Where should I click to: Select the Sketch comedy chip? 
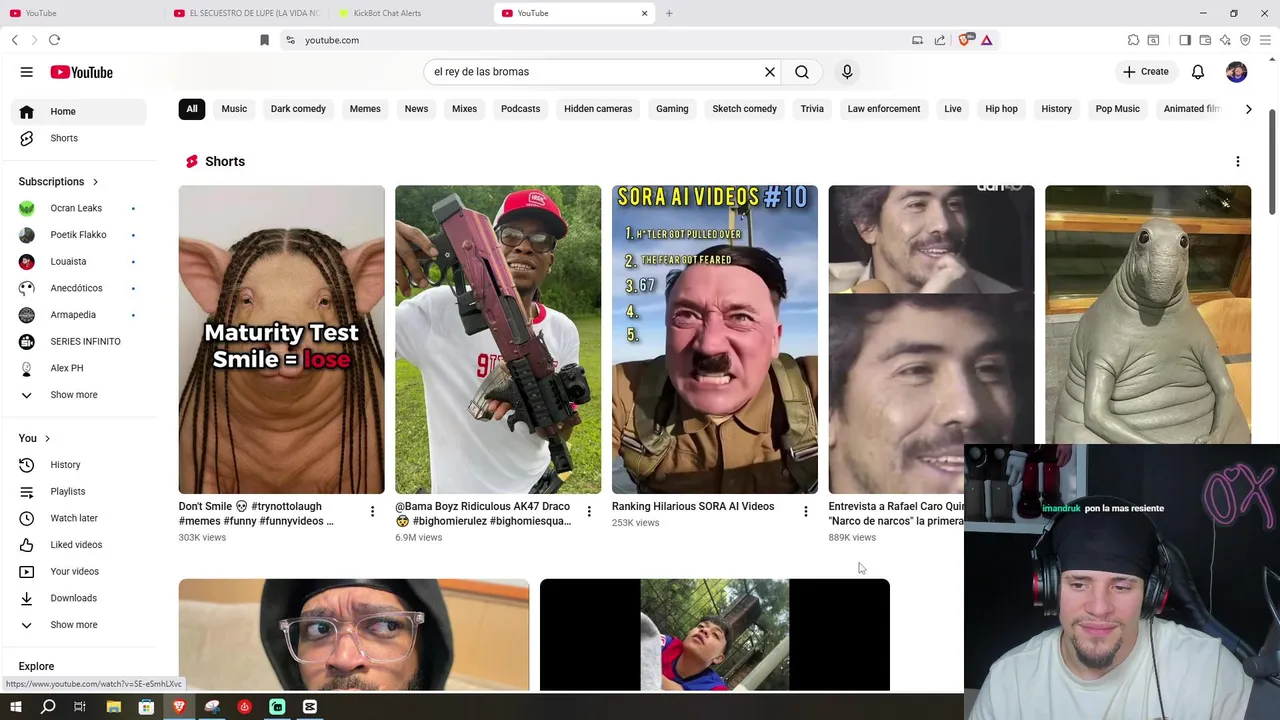[x=744, y=109]
